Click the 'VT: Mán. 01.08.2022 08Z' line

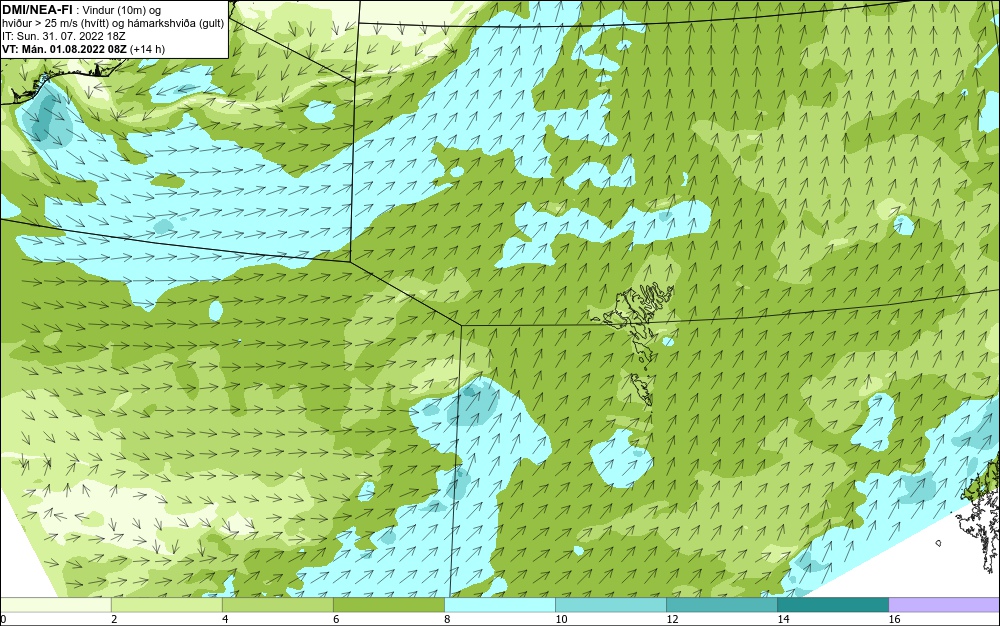pos(64,49)
